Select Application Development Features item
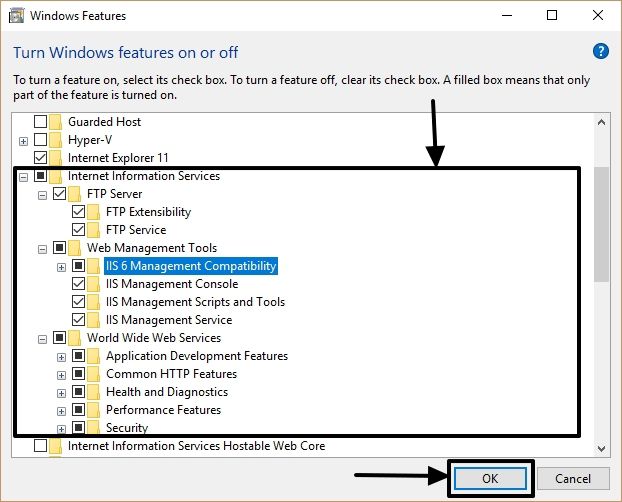622x502 pixels. coord(196,356)
